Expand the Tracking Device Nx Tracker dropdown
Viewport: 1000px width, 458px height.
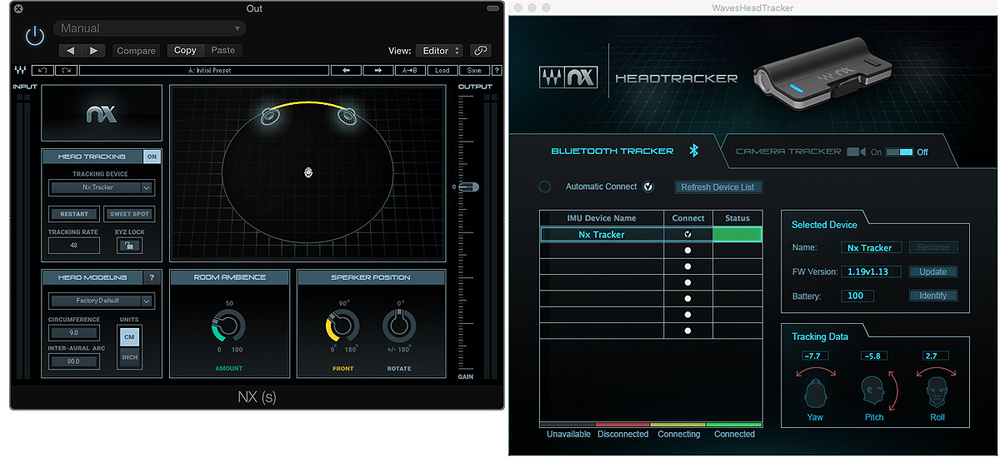(101, 188)
